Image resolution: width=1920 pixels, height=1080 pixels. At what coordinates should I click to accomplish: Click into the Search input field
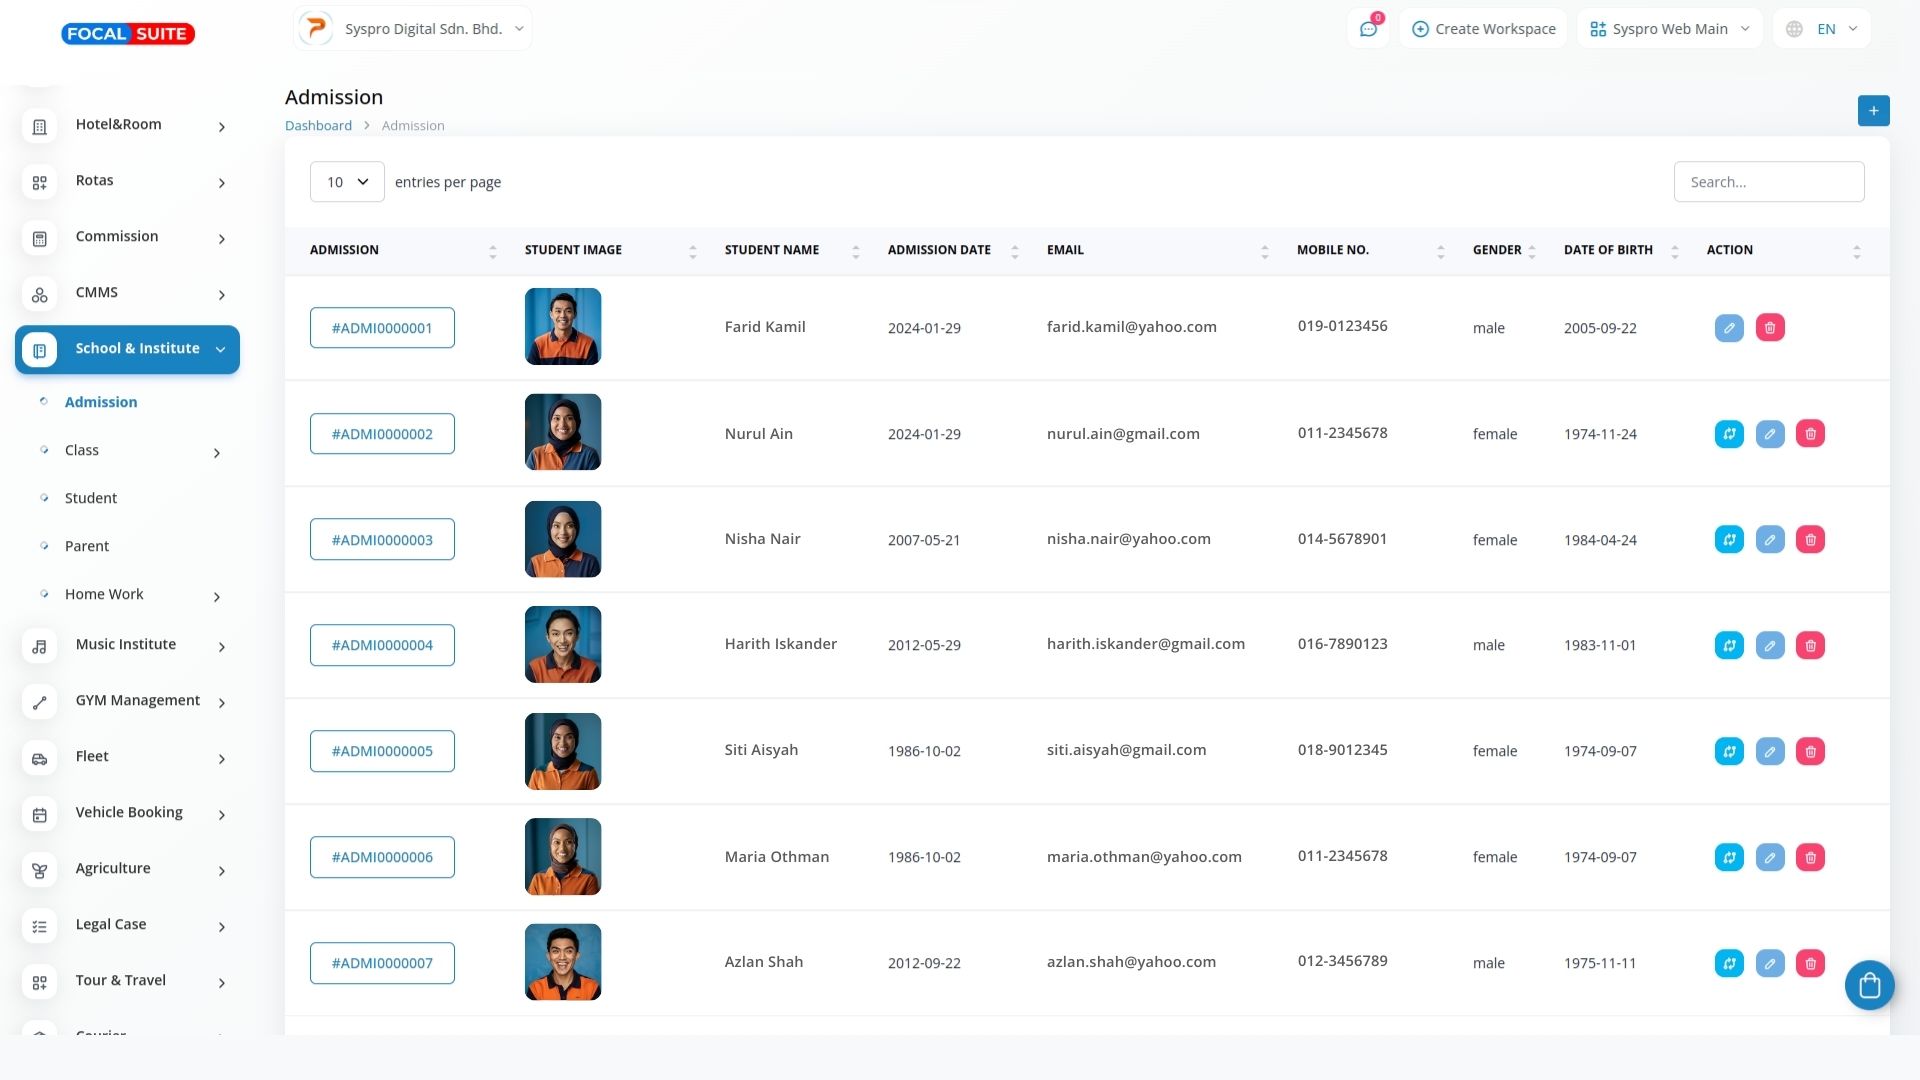(1768, 182)
